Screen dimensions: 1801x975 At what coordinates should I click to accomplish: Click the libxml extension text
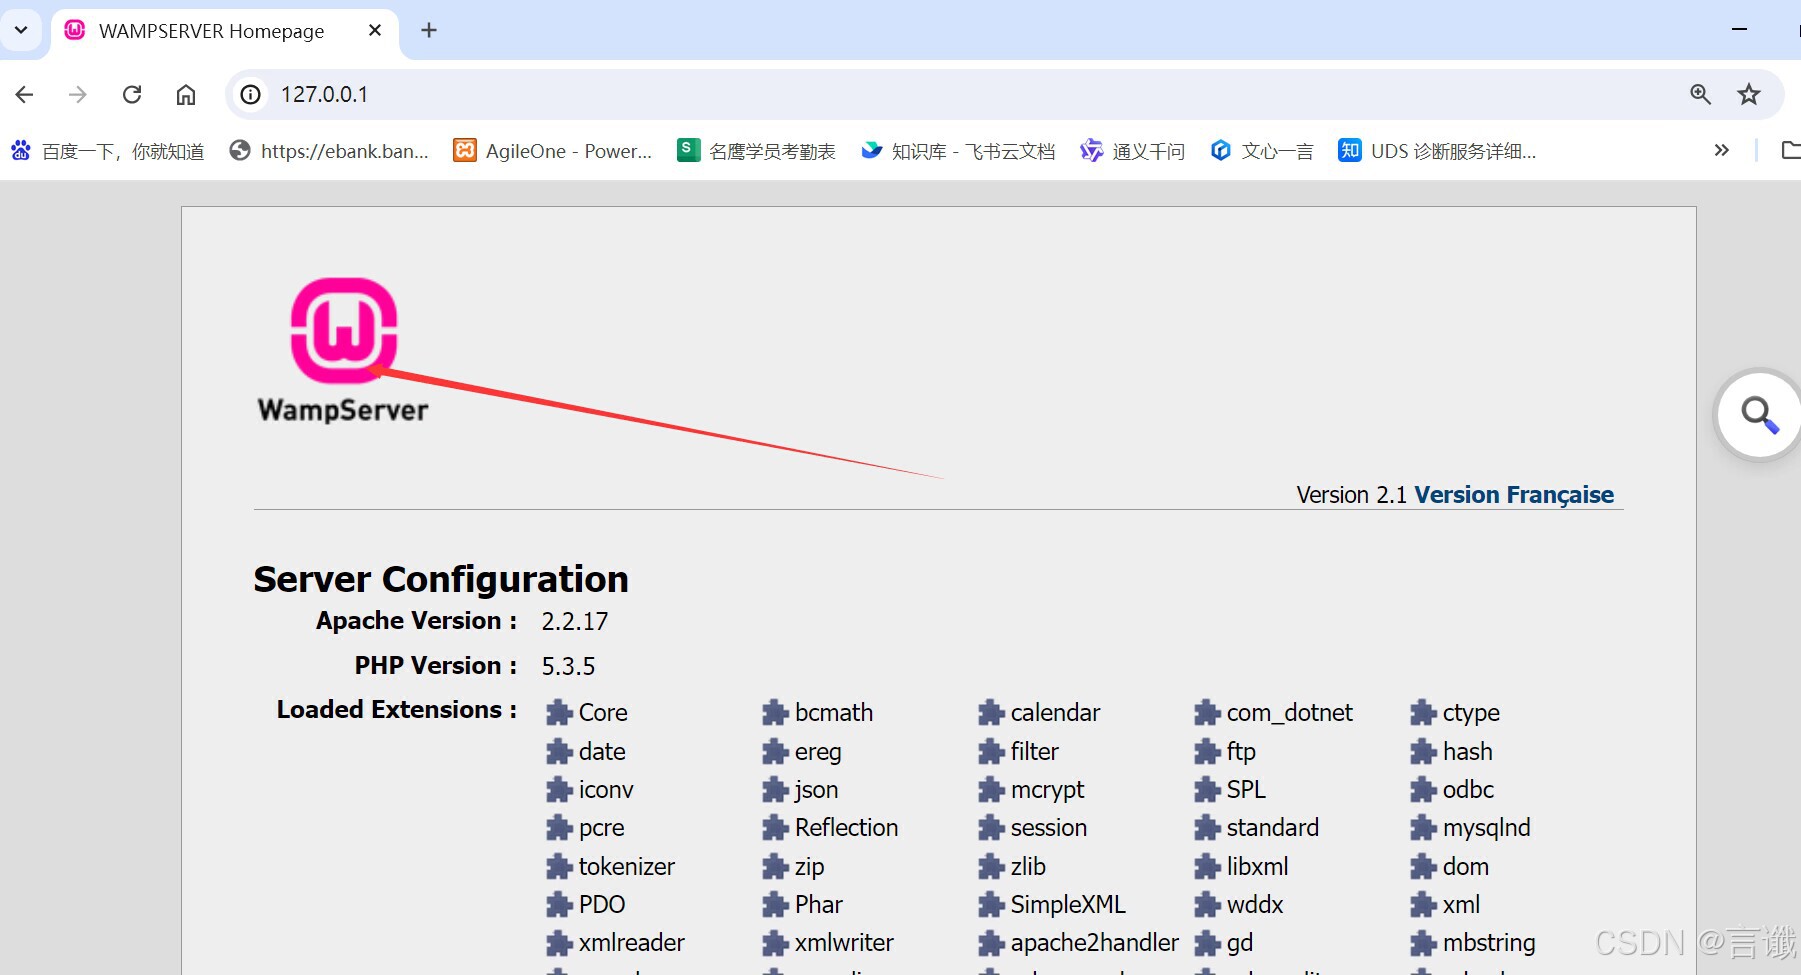pyautogui.click(x=1257, y=866)
